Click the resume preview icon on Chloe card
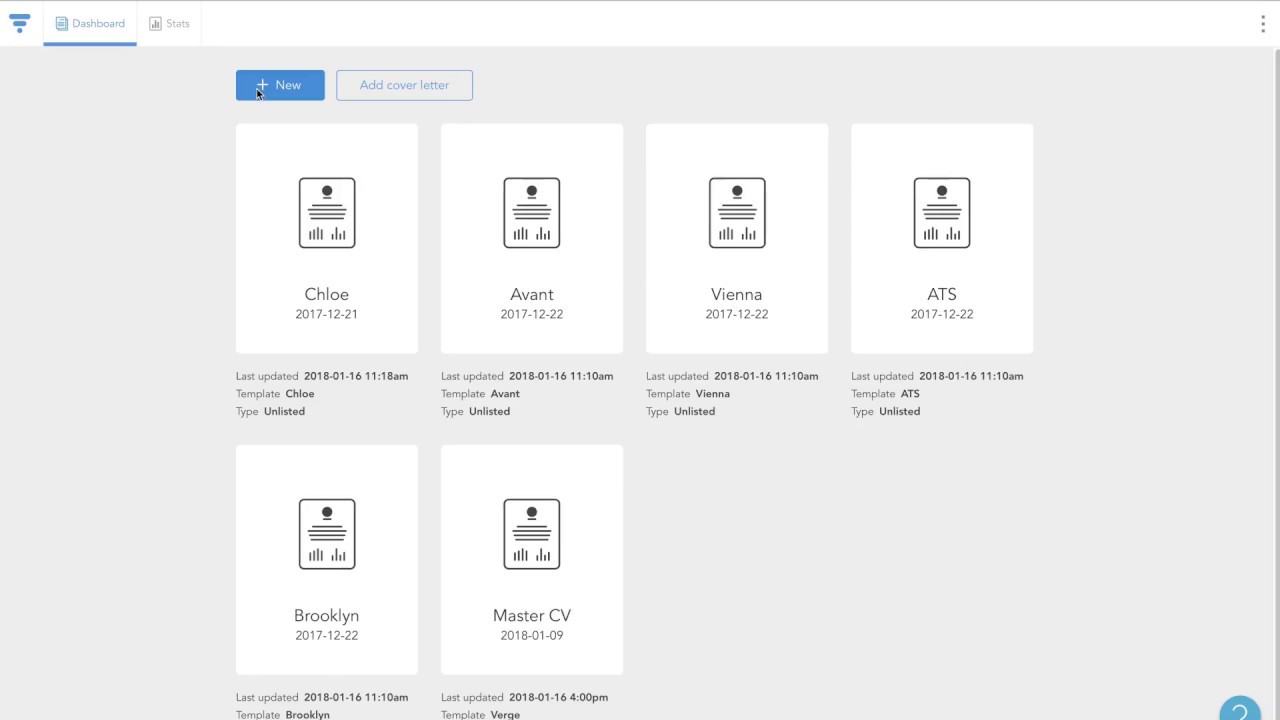The image size is (1280, 720). pyautogui.click(x=326, y=212)
